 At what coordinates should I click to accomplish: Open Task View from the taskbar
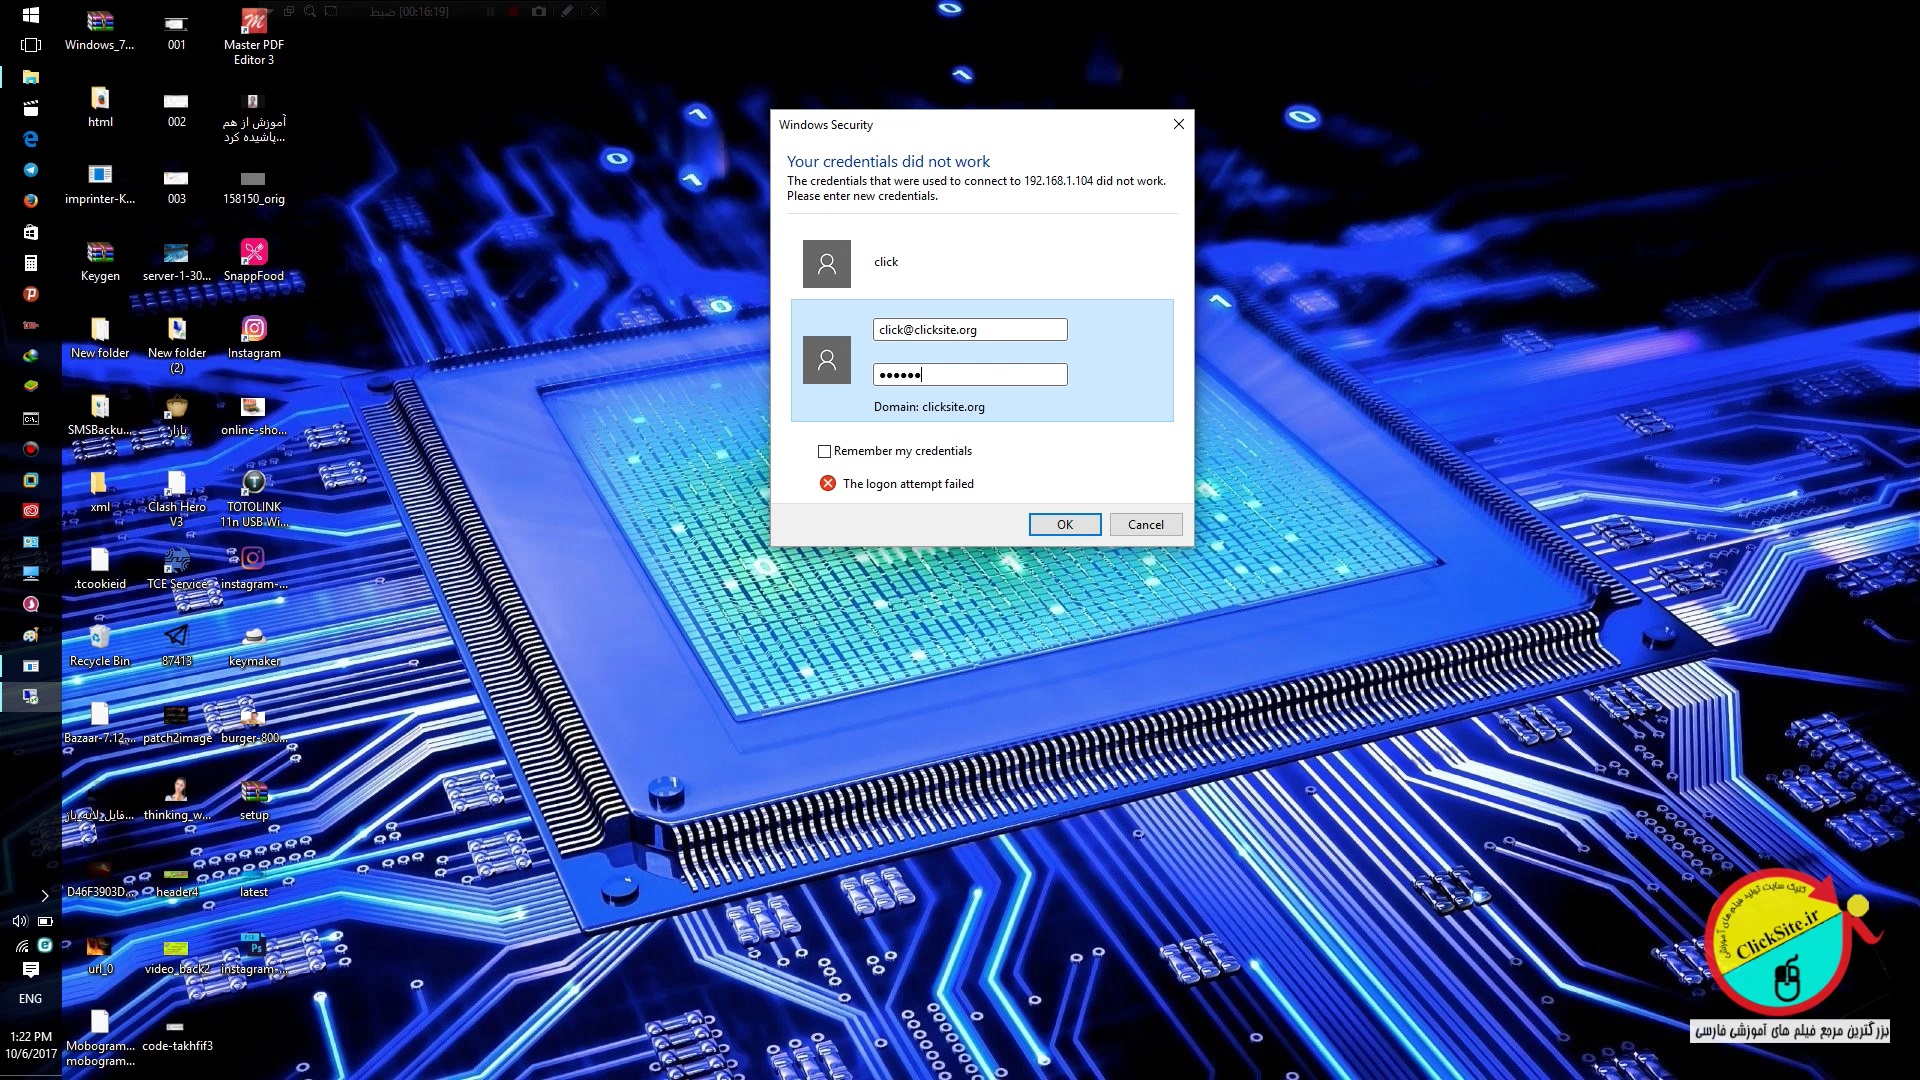pyautogui.click(x=30, y=45)
